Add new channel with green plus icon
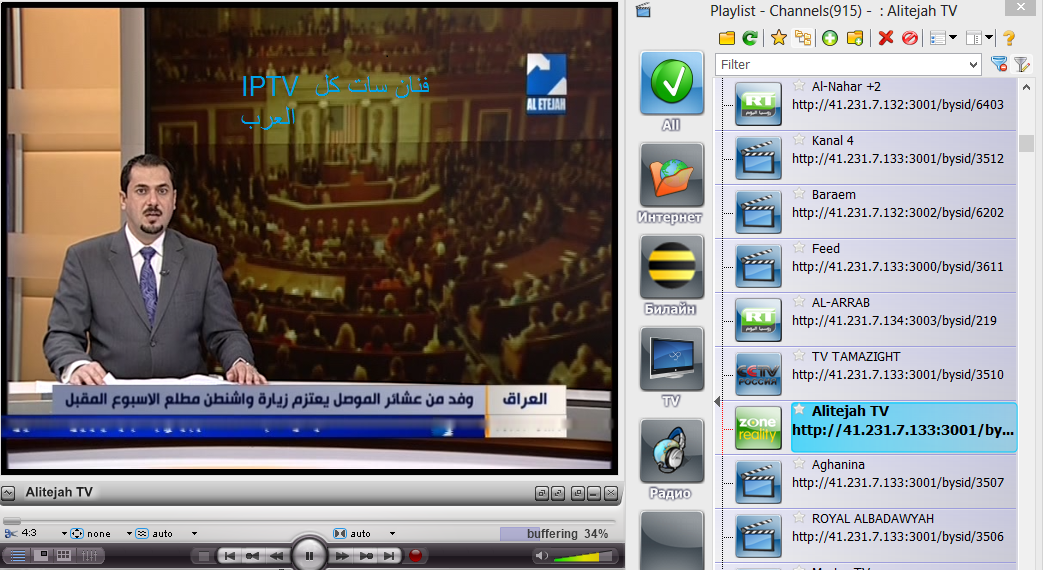Screen dimensions: 1043x570 point(829,39)
